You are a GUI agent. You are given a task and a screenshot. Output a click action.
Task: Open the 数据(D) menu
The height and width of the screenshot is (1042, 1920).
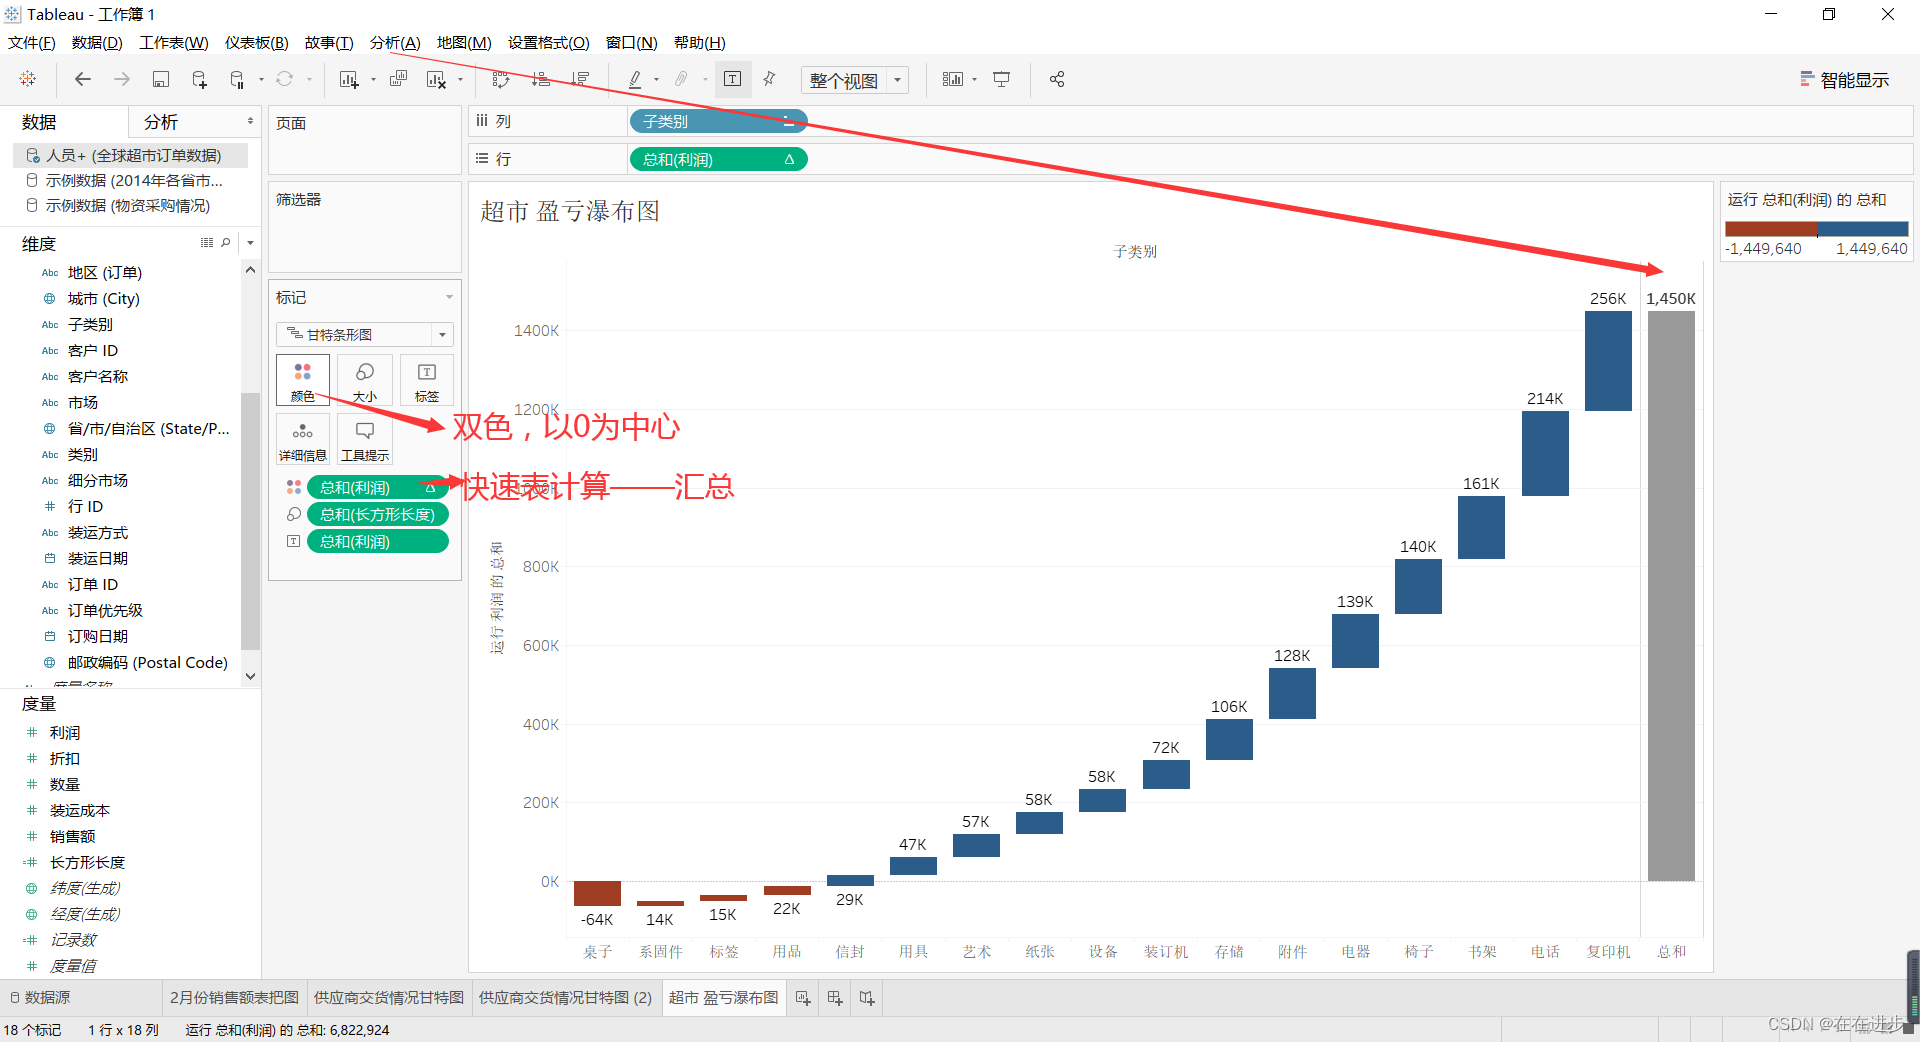pyautogui.click(x=97, y=42)
